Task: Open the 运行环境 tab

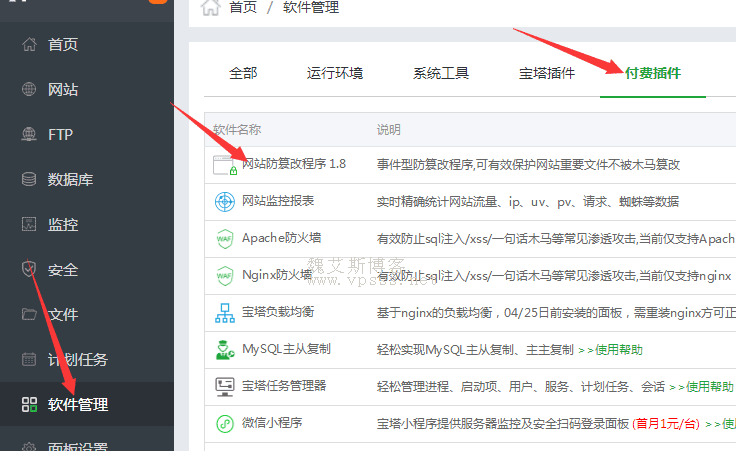Action: 335,73
